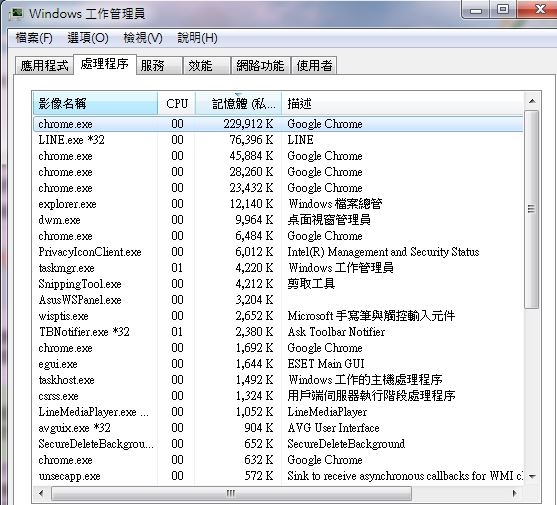
Task: Select the chrome.exe 23,432 K row
Action: 278,188
